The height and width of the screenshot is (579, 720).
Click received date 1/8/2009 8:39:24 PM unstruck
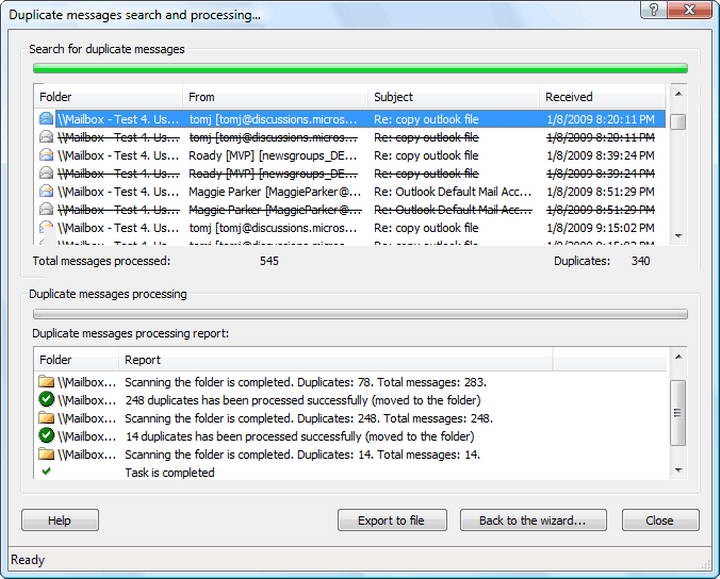(600, 155)
